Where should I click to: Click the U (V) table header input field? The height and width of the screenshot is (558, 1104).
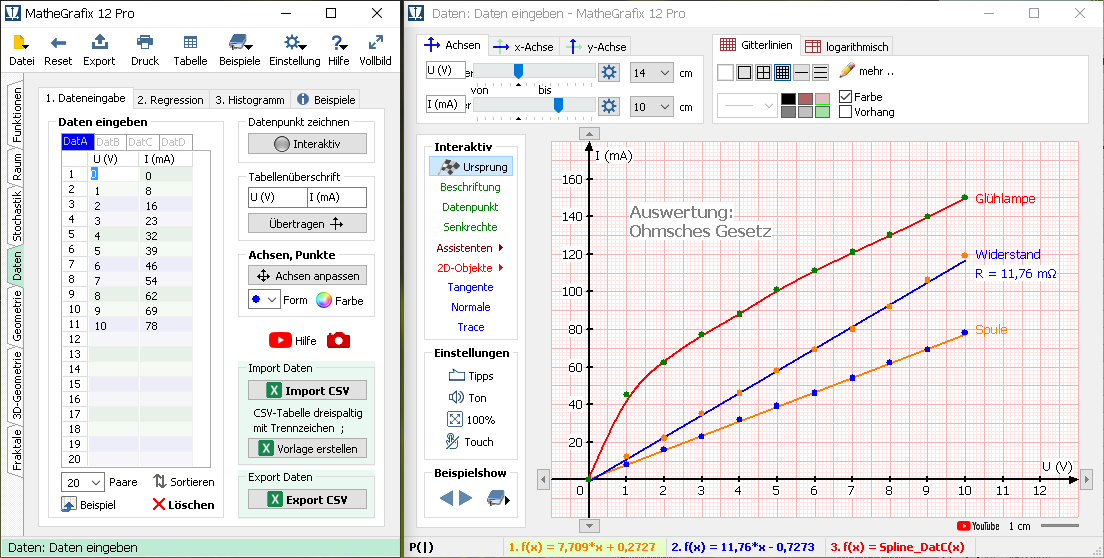[x=277, y=198]
